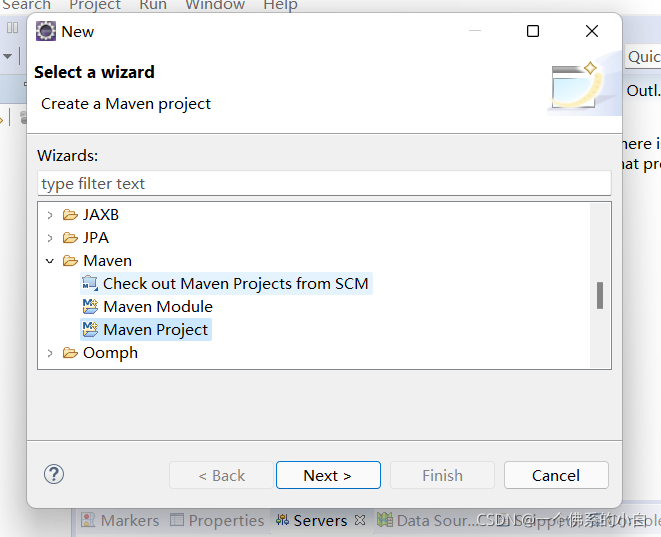Click the Maven Module wizard icon
The image size is (661, 537).
90,306
